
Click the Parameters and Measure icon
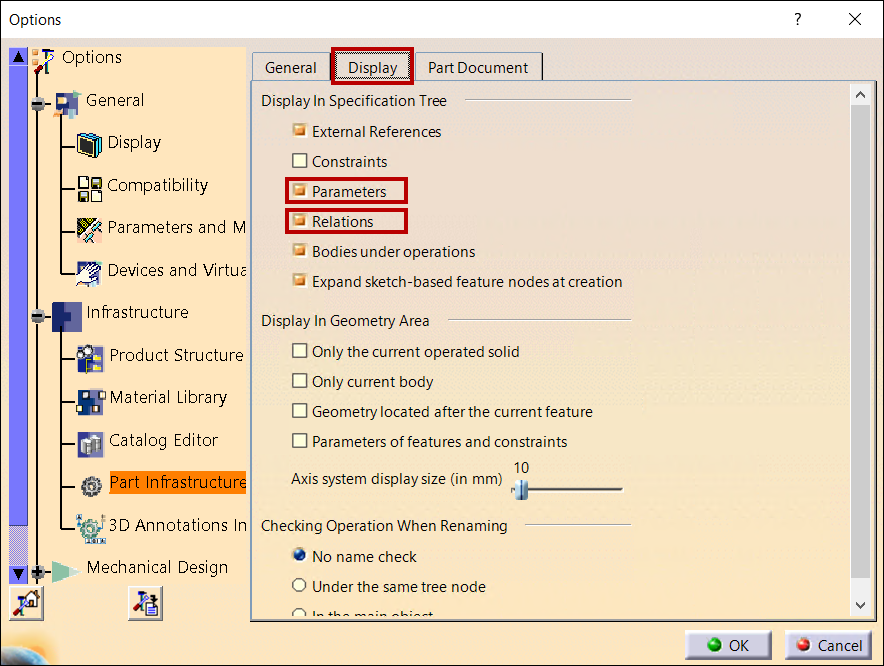coord(90,229)
